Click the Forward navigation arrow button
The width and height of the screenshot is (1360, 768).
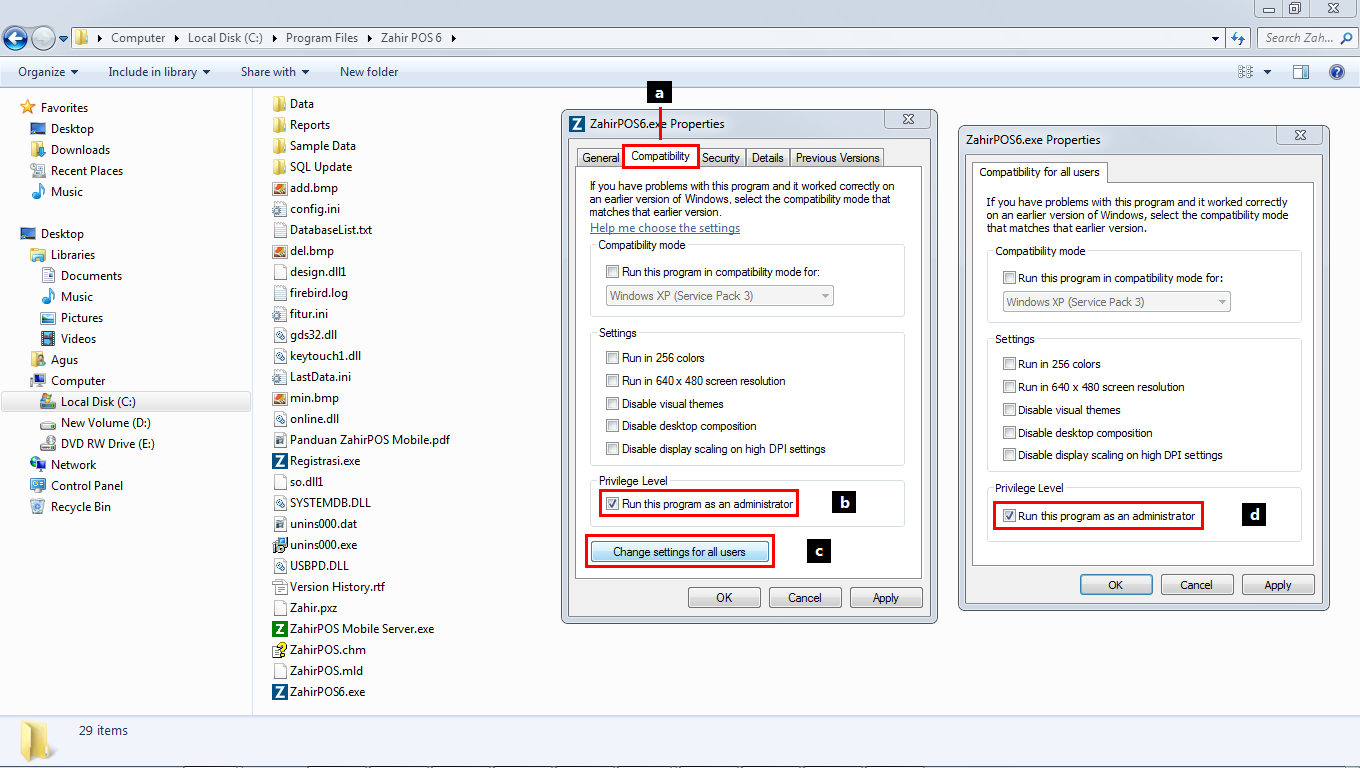(43, 38)
